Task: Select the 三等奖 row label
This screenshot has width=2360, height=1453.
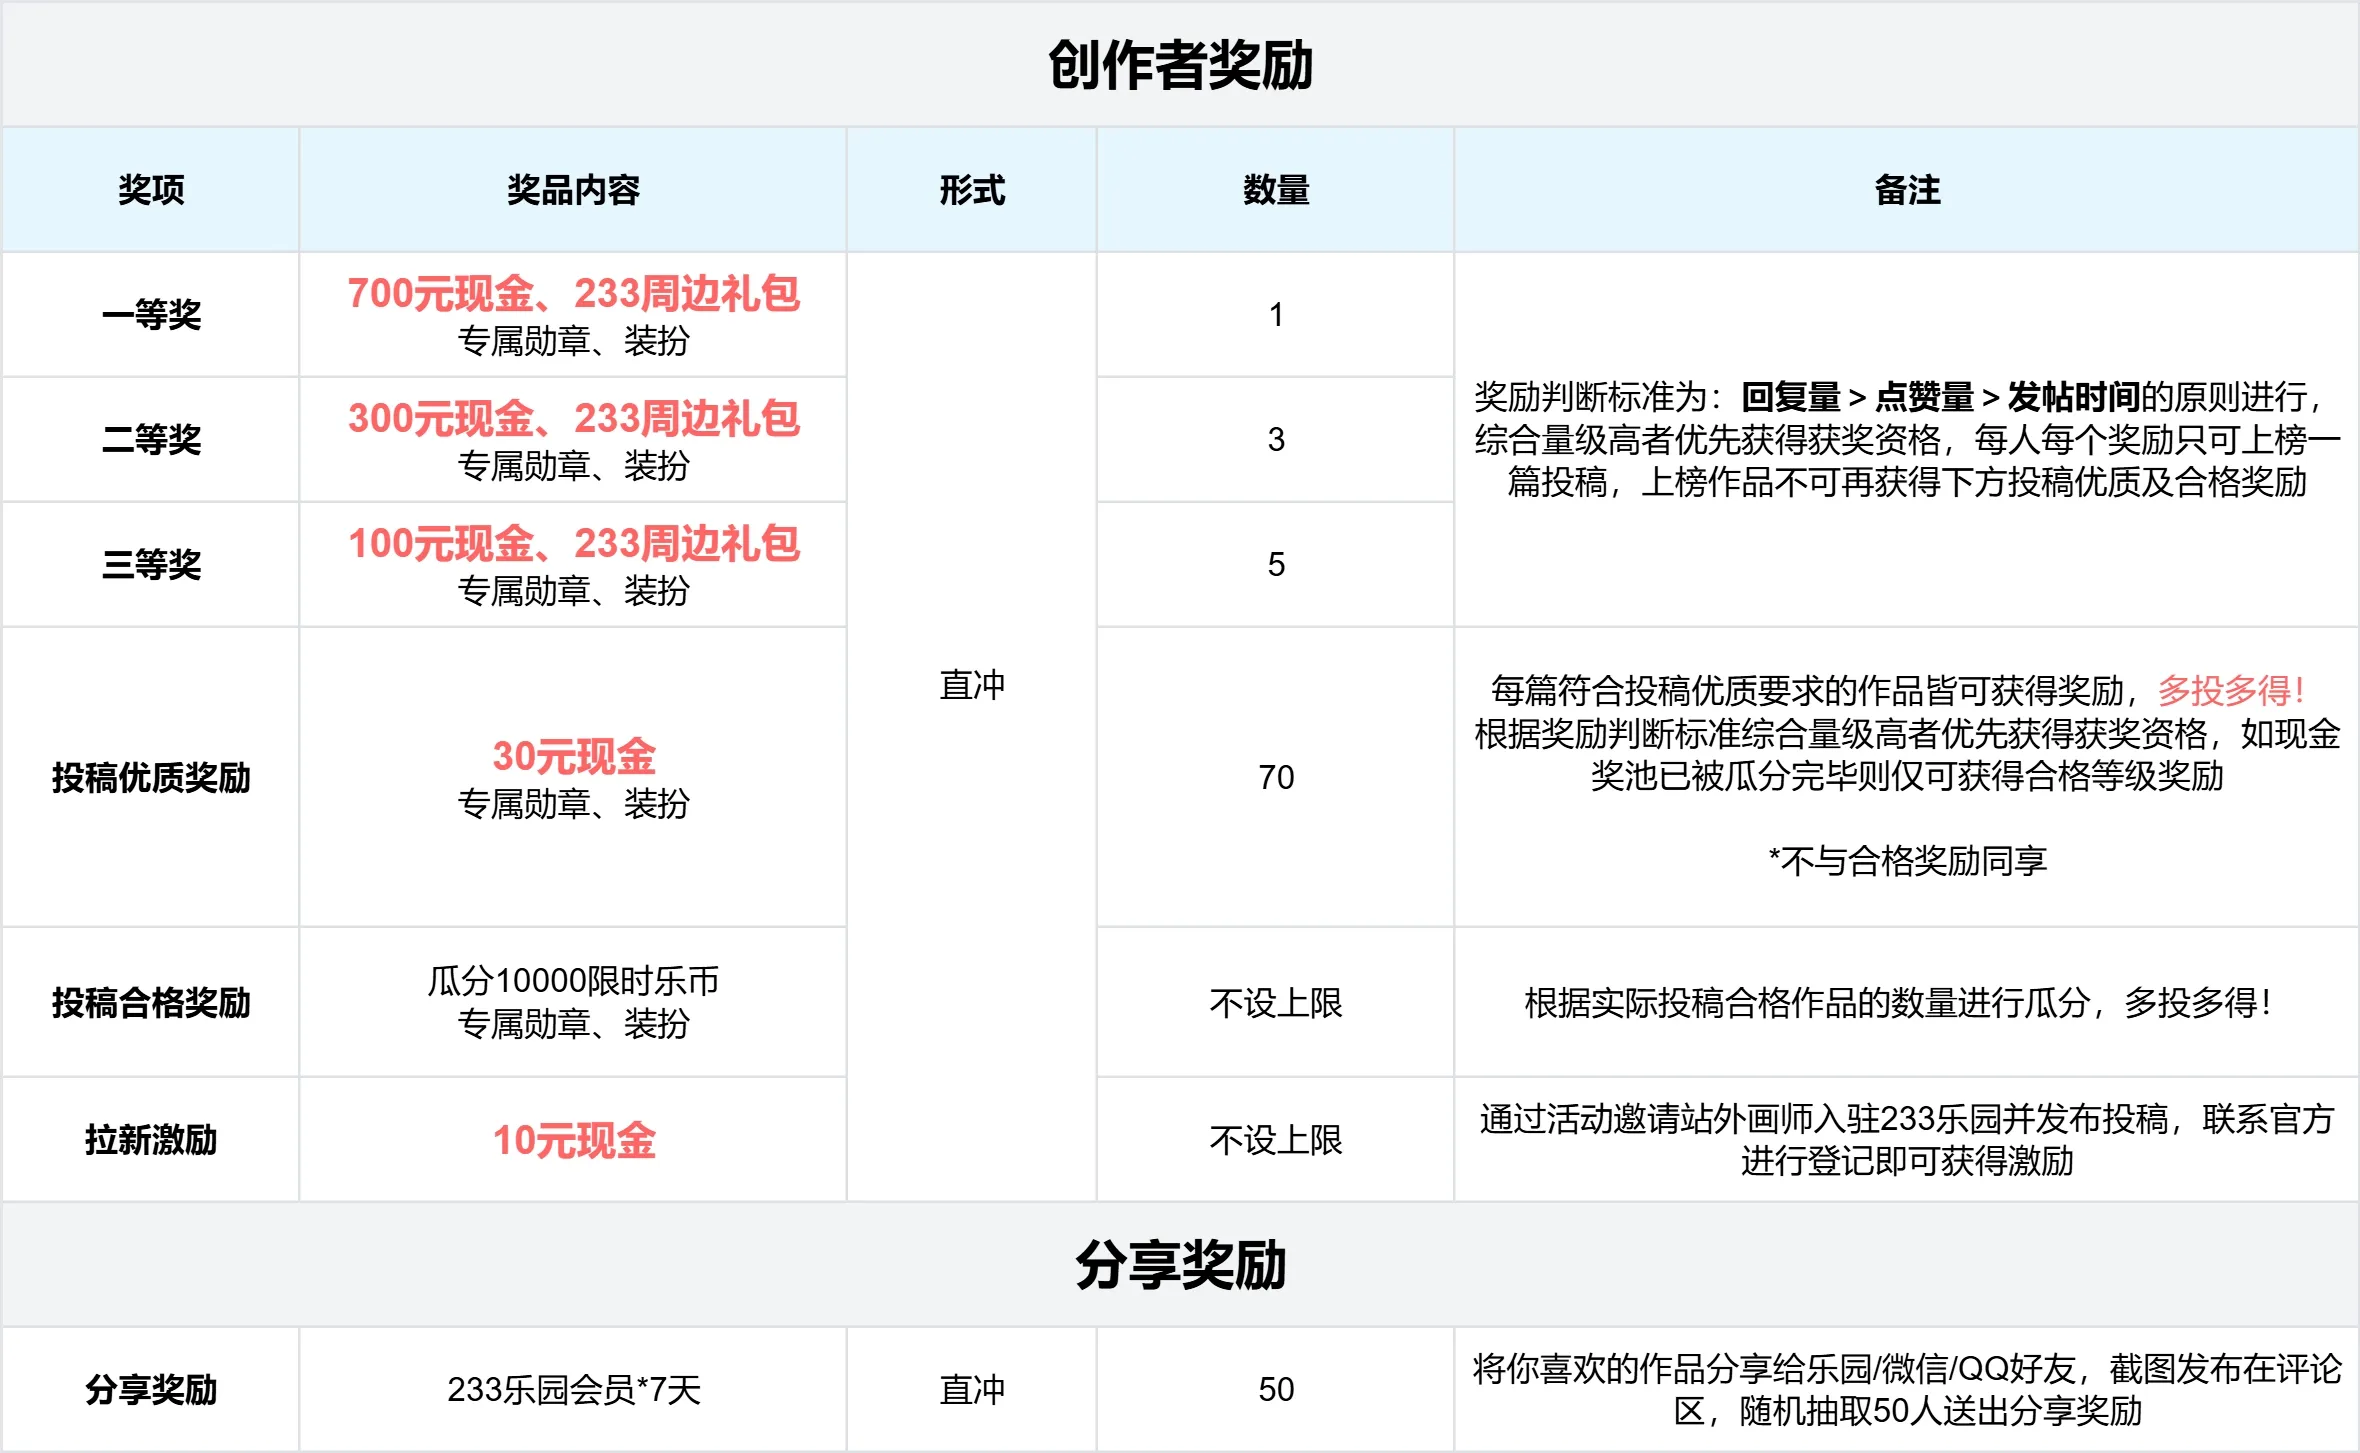Action: tap(151, 565)
